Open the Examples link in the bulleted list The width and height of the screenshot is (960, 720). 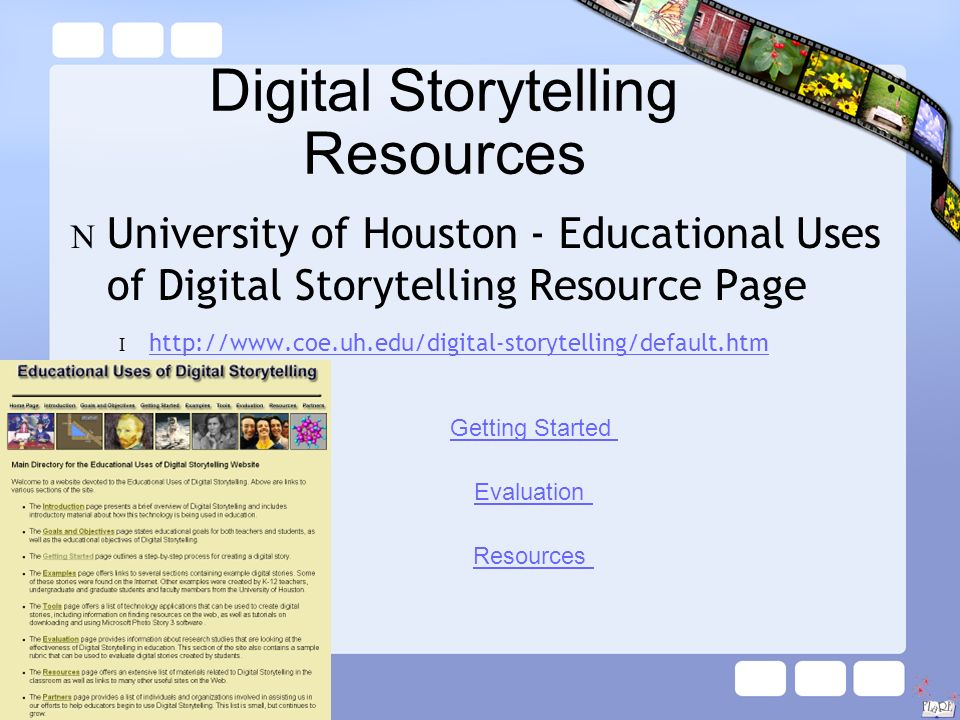pos(59,573)
